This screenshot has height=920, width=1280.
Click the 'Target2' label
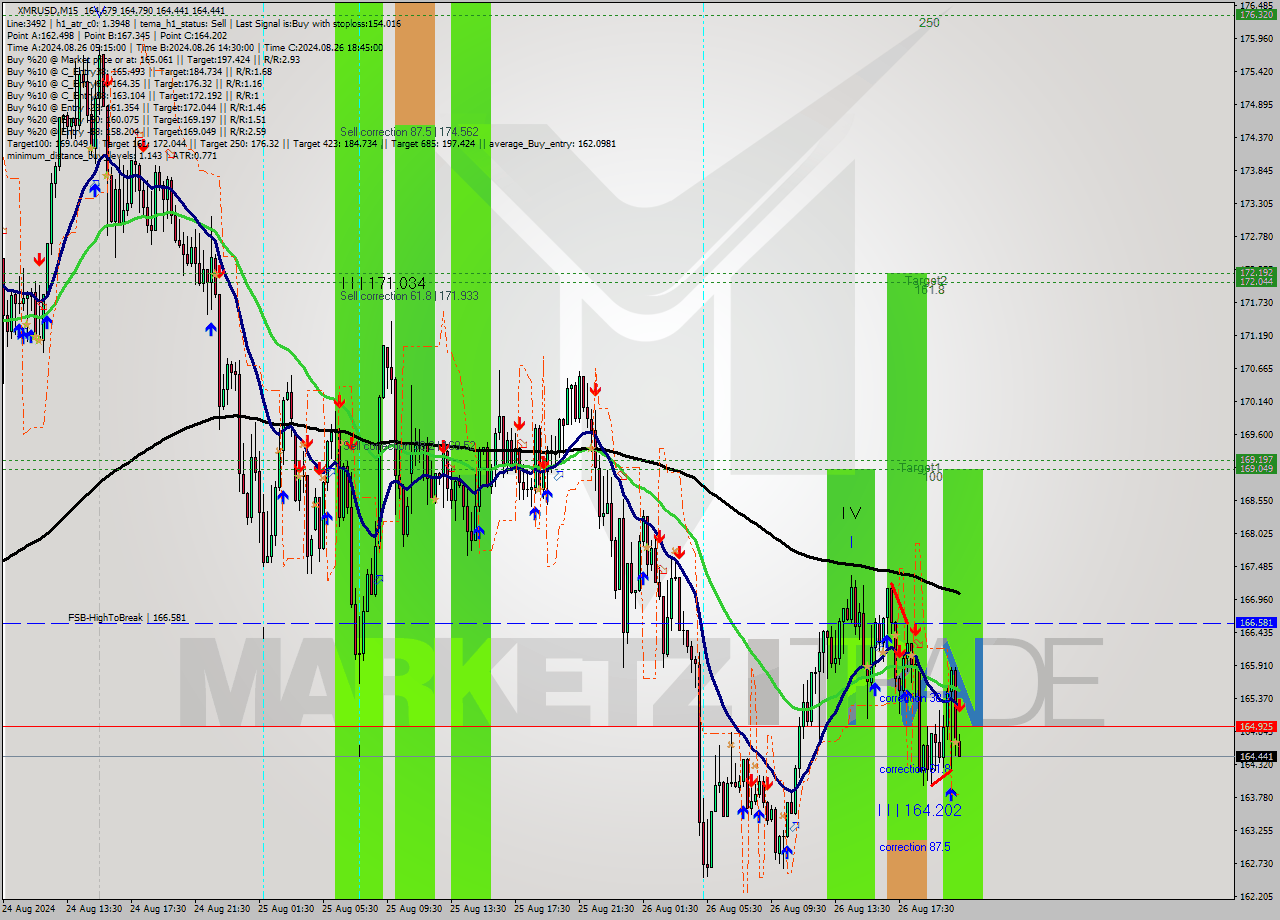(x=925, y=280)
